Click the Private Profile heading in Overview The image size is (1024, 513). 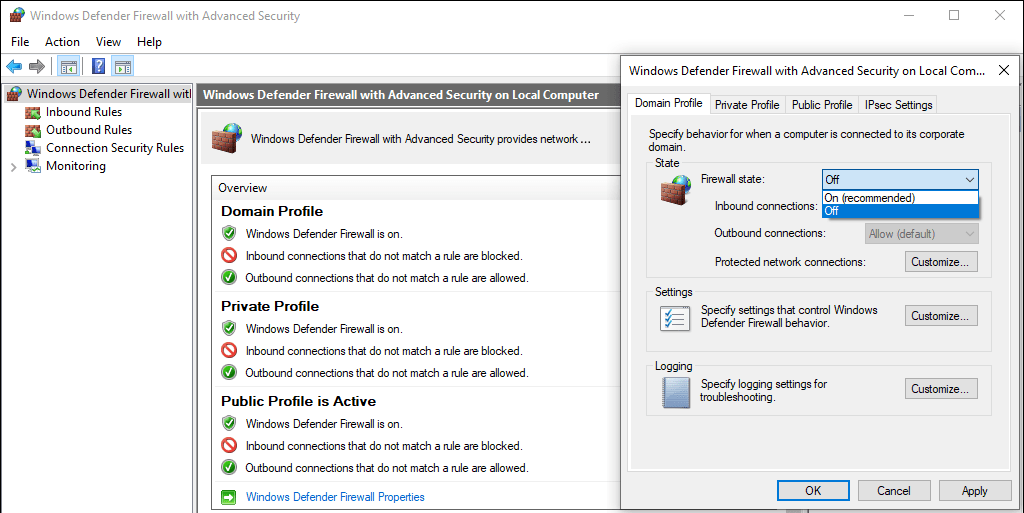[270, 307]
